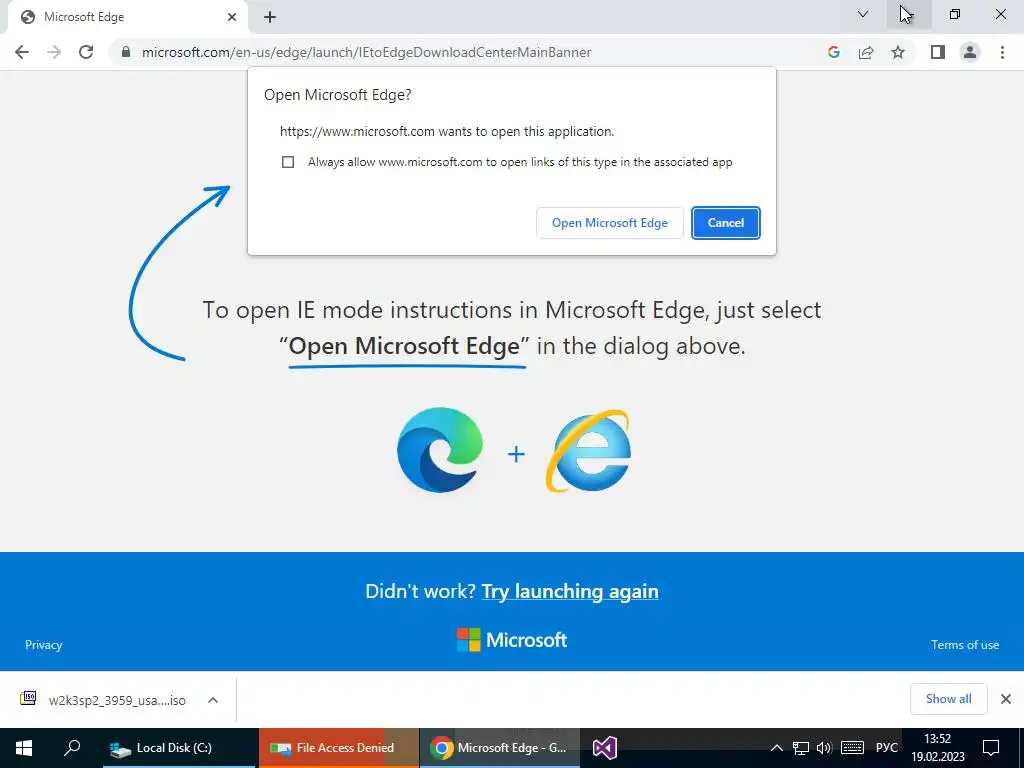1024x768 pixels.
Task: Click the Microsoft Edge logo image
Action: pyautogui.click(x=440, y=450)
